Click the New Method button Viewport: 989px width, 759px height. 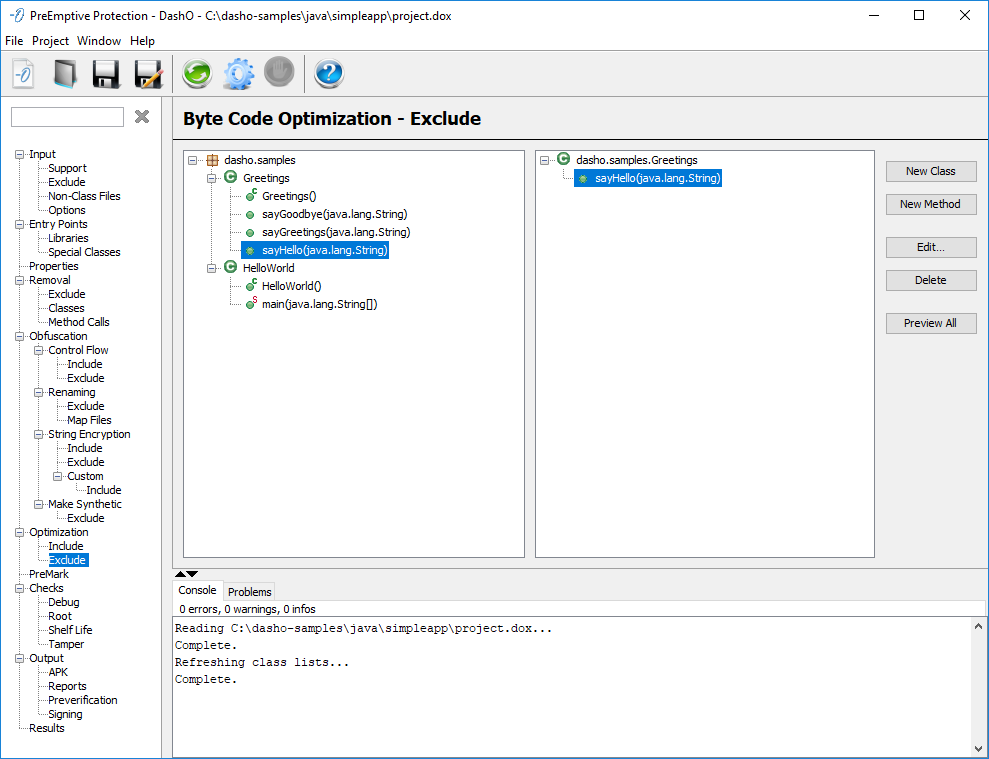930,204
